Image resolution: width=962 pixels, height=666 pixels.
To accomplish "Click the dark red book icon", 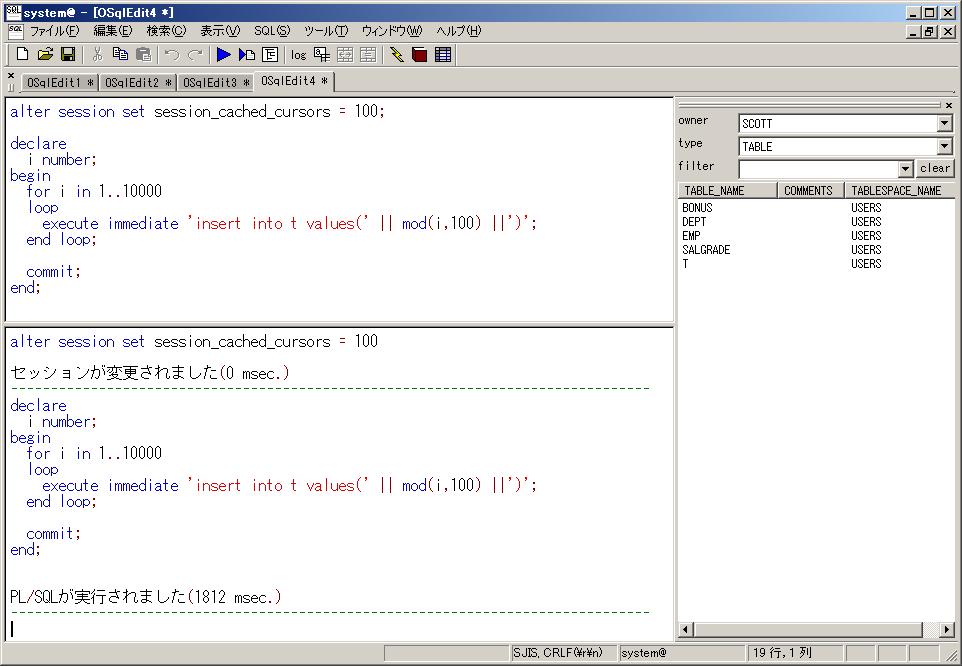I will coord(420,54).
